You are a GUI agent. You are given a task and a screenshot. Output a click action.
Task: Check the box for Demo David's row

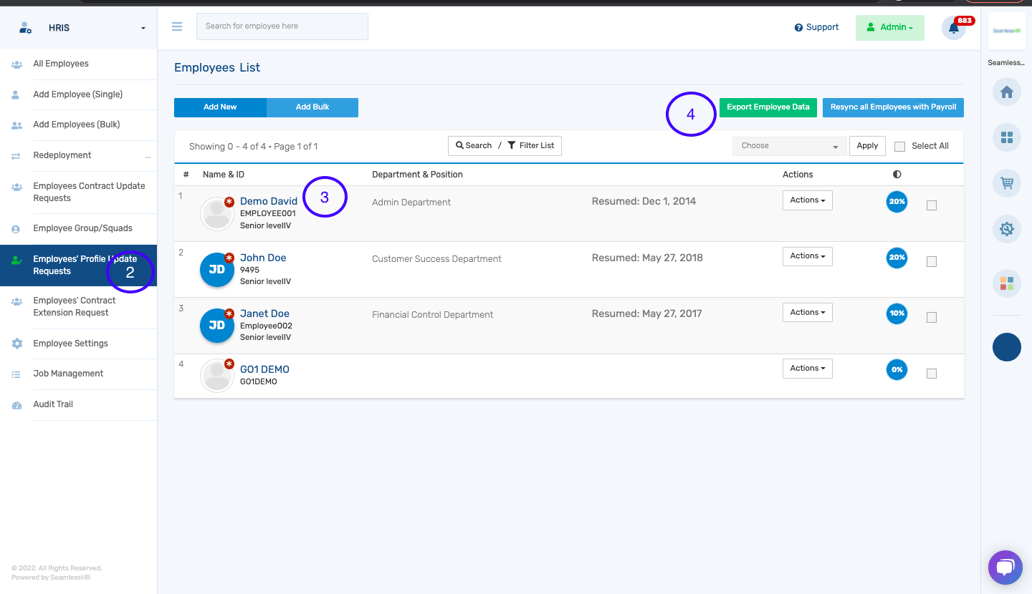pyautogui.click(x=931, y=205)
